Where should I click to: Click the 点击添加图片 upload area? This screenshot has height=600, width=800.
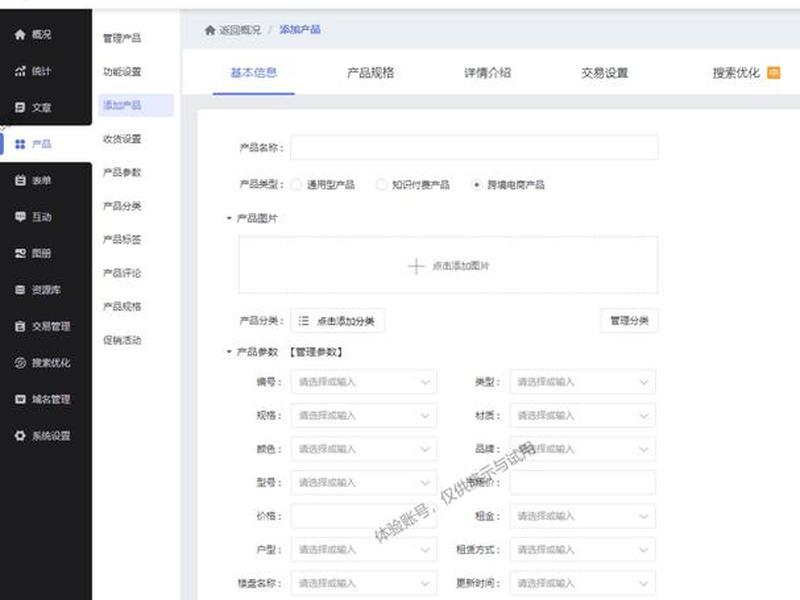pyautogui.click(x=448, y=265)
